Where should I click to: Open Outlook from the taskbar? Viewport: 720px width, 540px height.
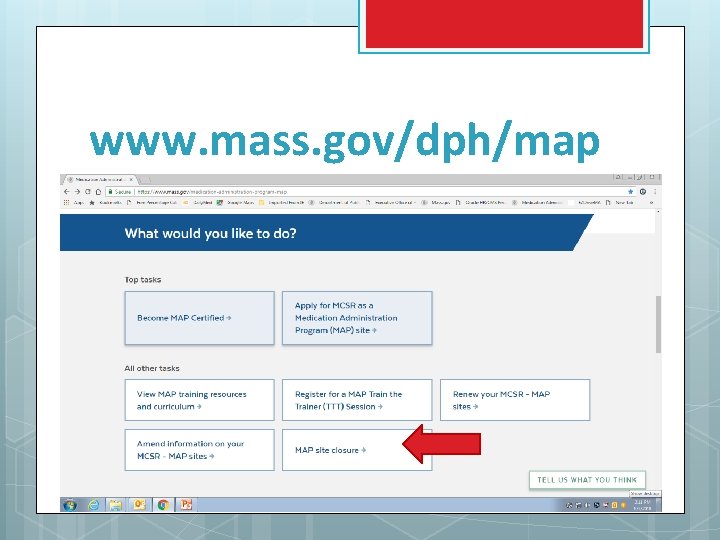pos(139,505)
